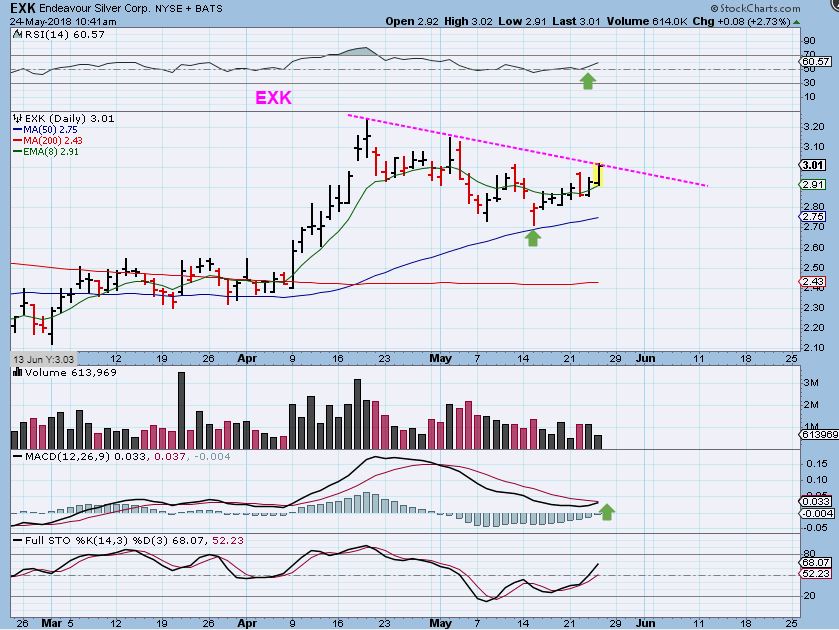The width and height of the screenshot is (839, 630).
Task: Click the '24-May-2018 10:41am' timestamp
Action: tap(63, 21)
